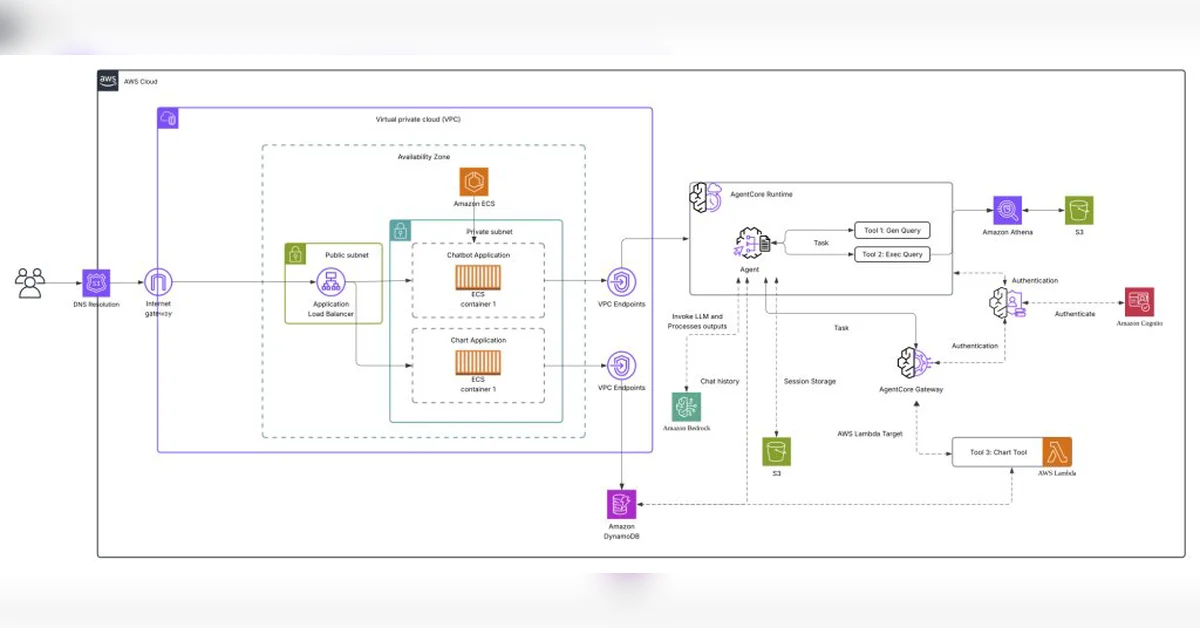
Task: Click the AWS Lambda orange icon
Action: tap(1057, 452)
